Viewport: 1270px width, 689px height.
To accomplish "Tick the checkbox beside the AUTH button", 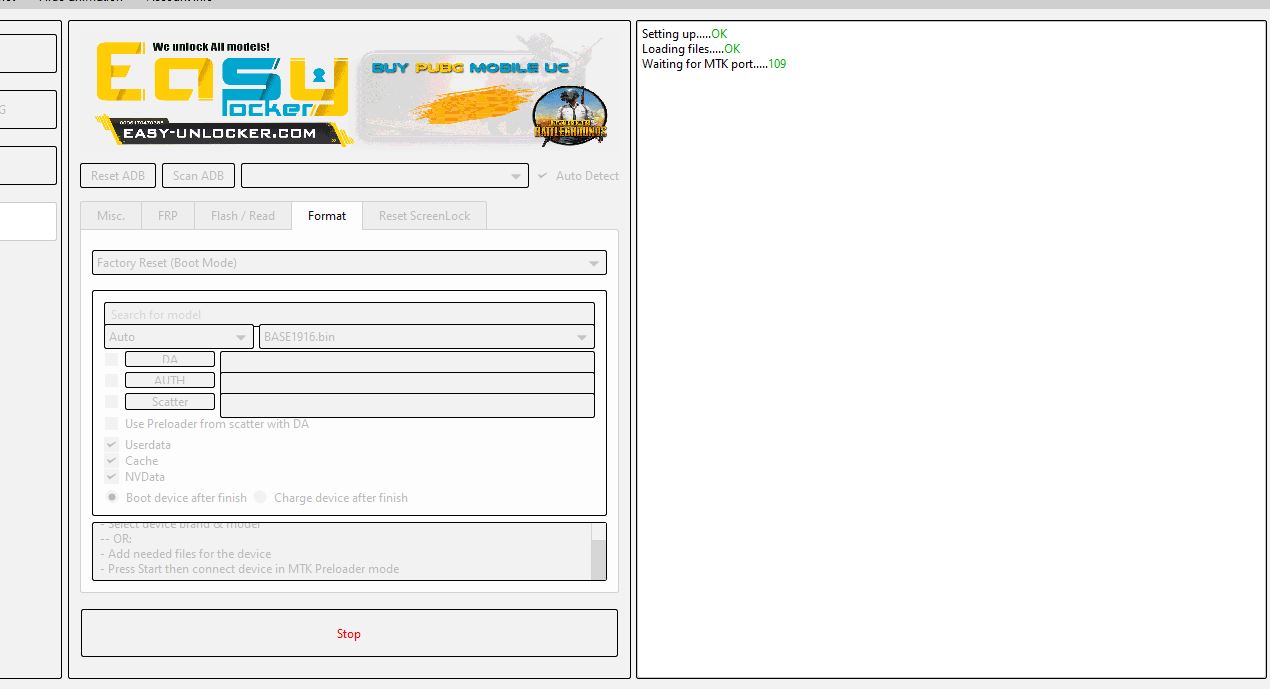I will click(112, 380).
